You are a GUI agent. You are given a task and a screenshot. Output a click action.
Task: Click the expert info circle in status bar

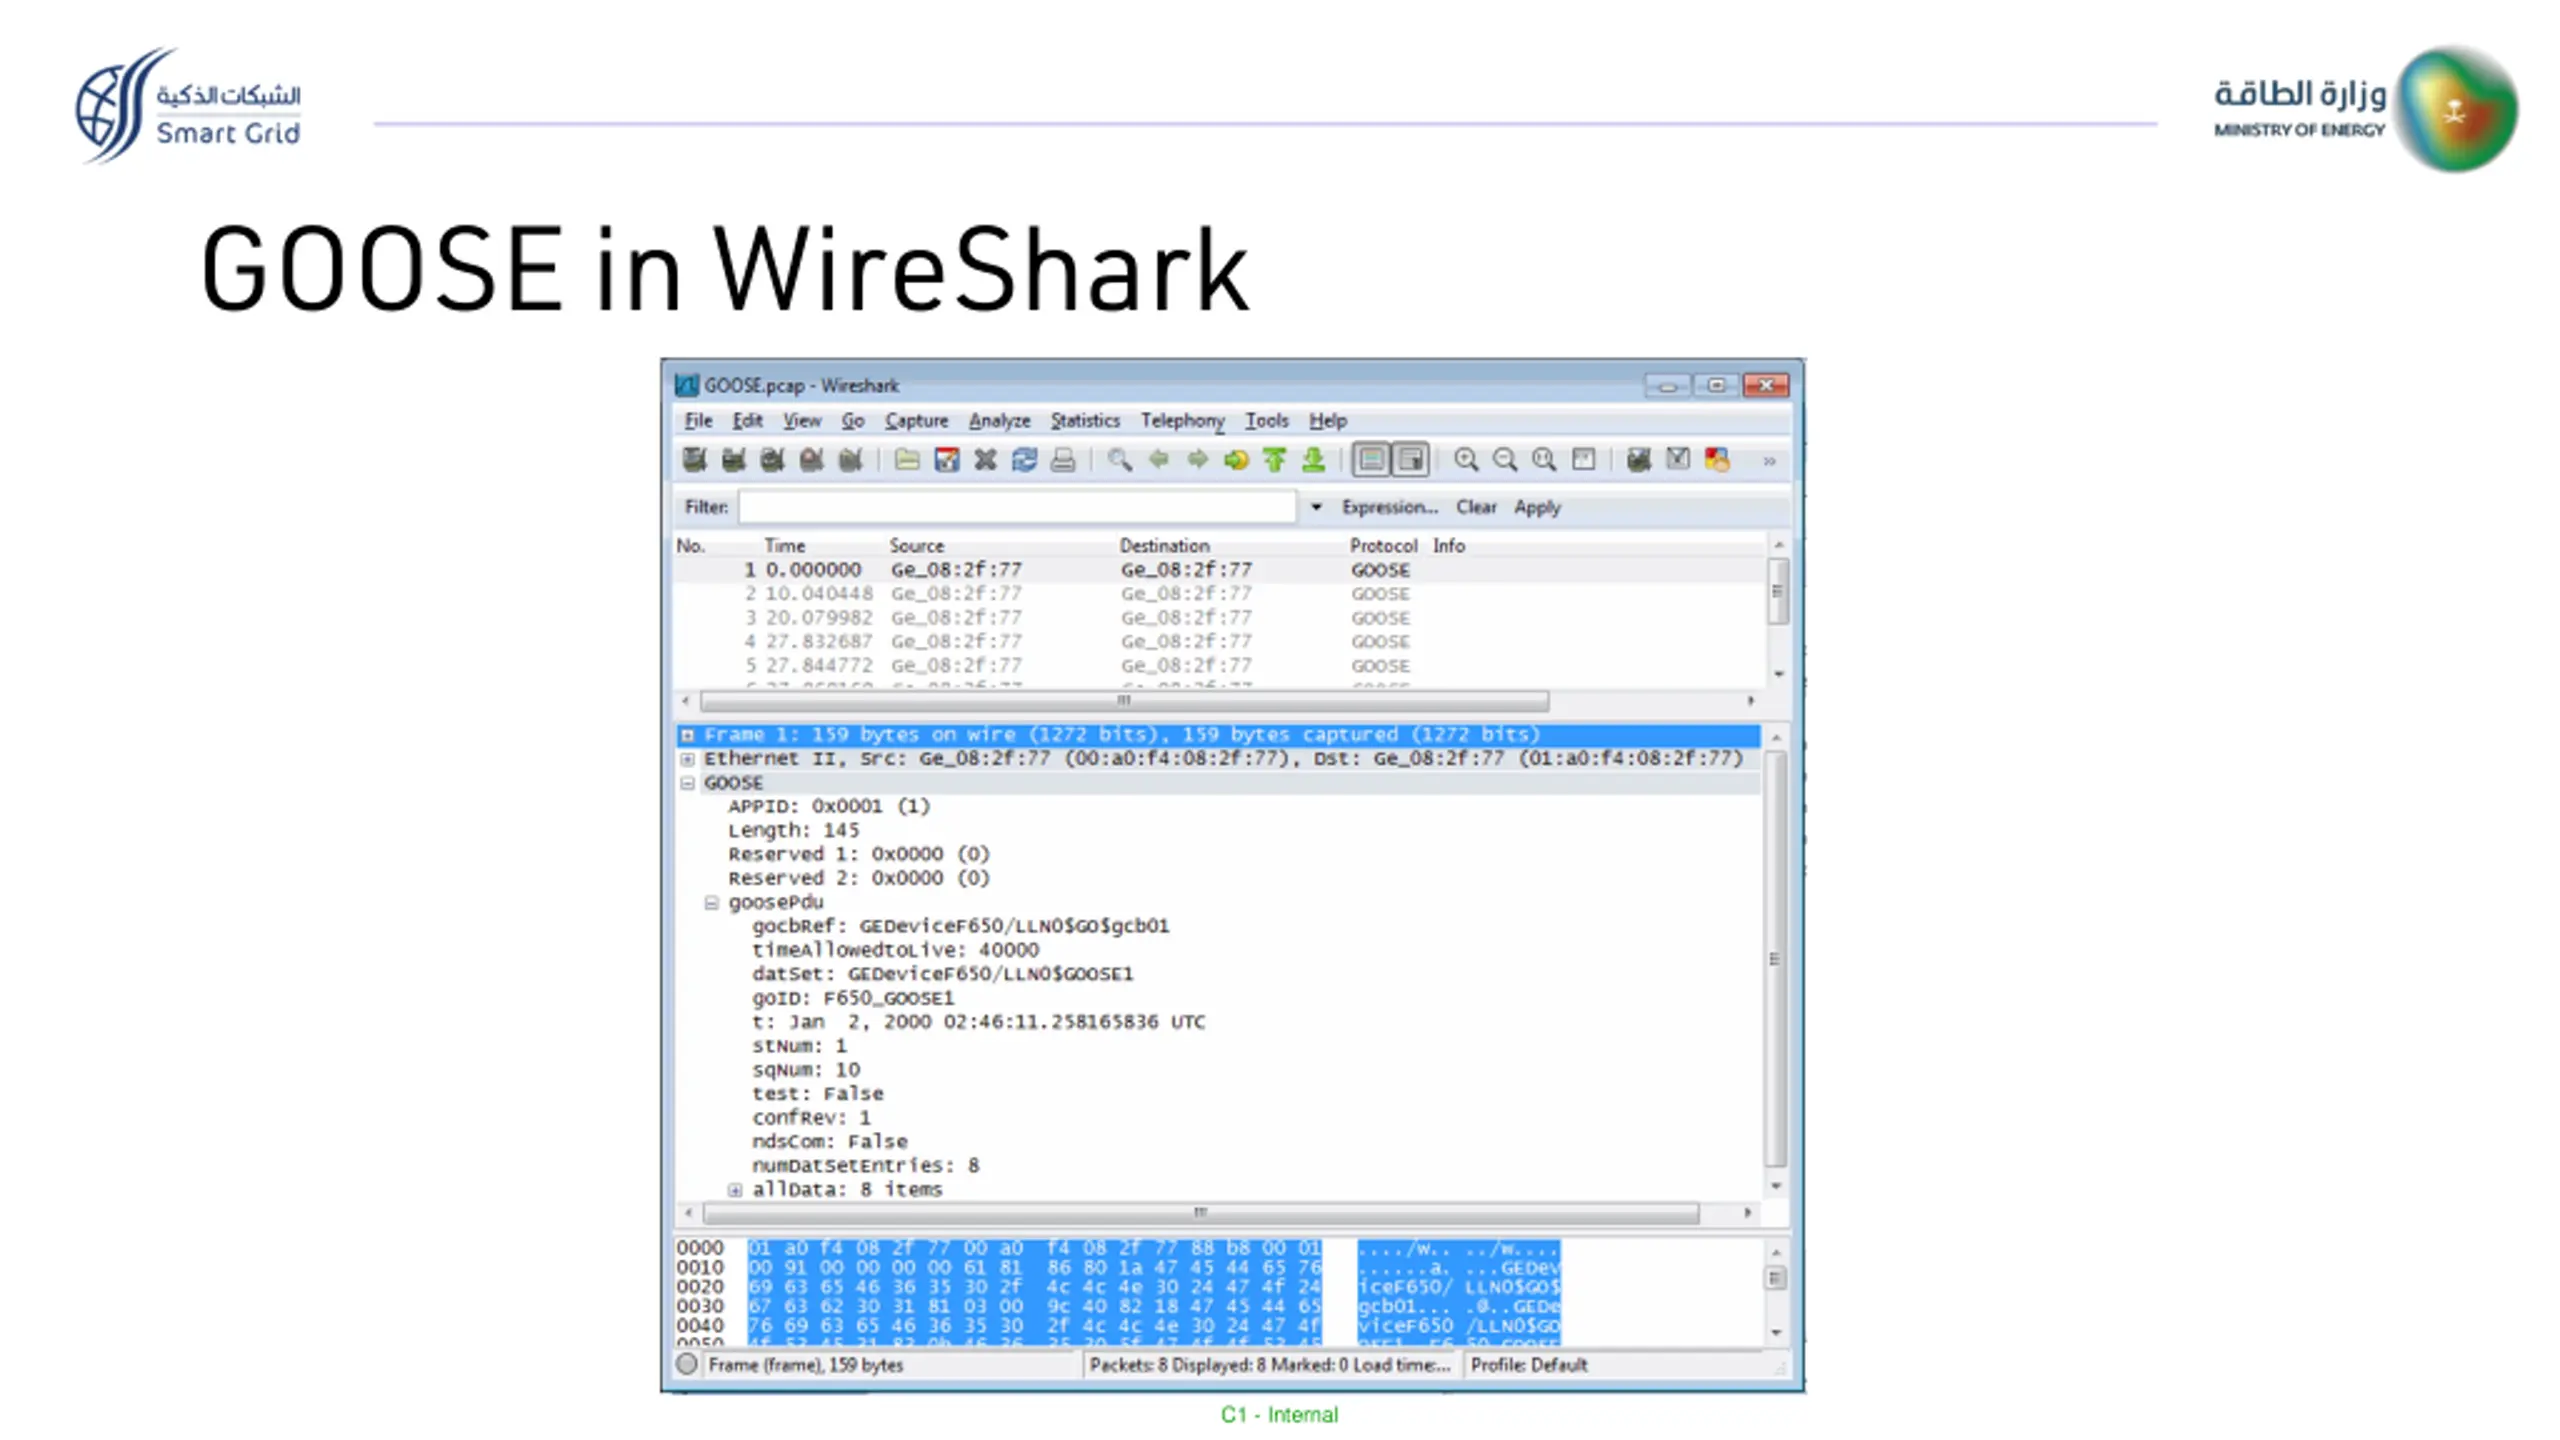(687, 1364)
